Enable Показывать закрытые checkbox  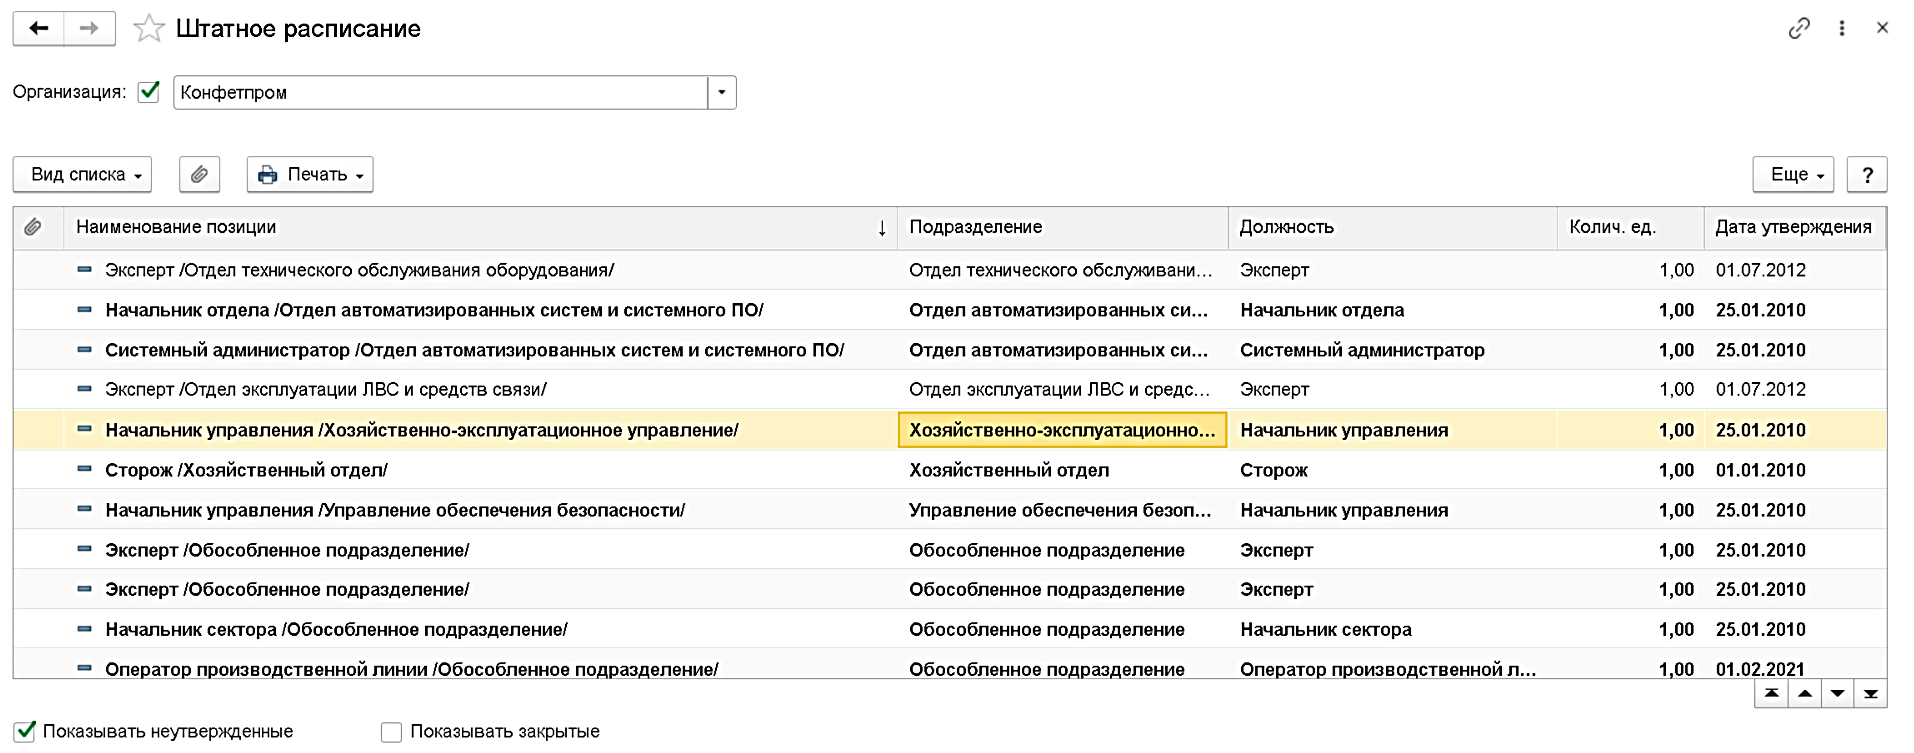[391, 733]
